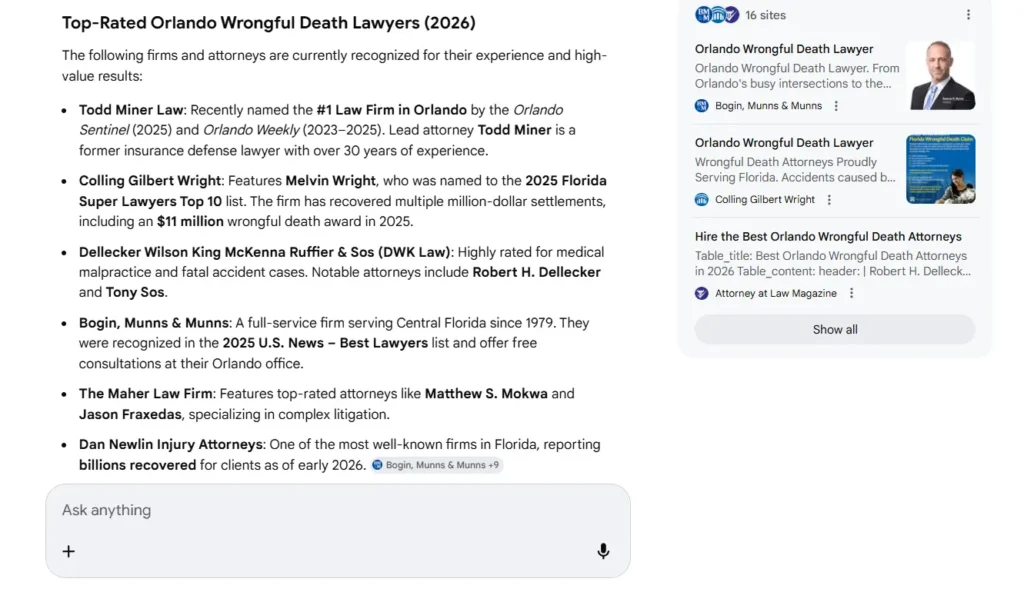Open more options next to Attorney at Law Magazine
1024x592 pixels.
851,293
